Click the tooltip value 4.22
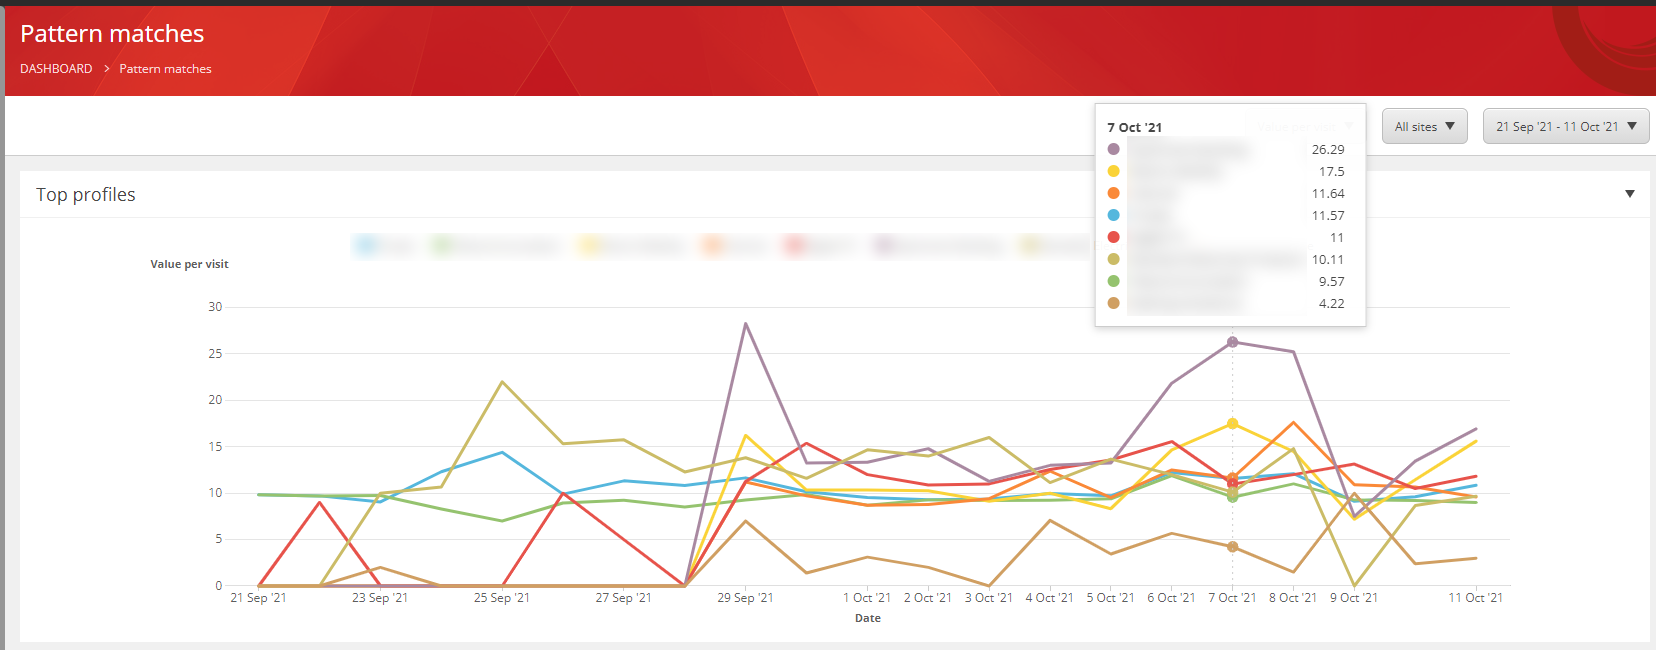 [x=1331, y=303]
